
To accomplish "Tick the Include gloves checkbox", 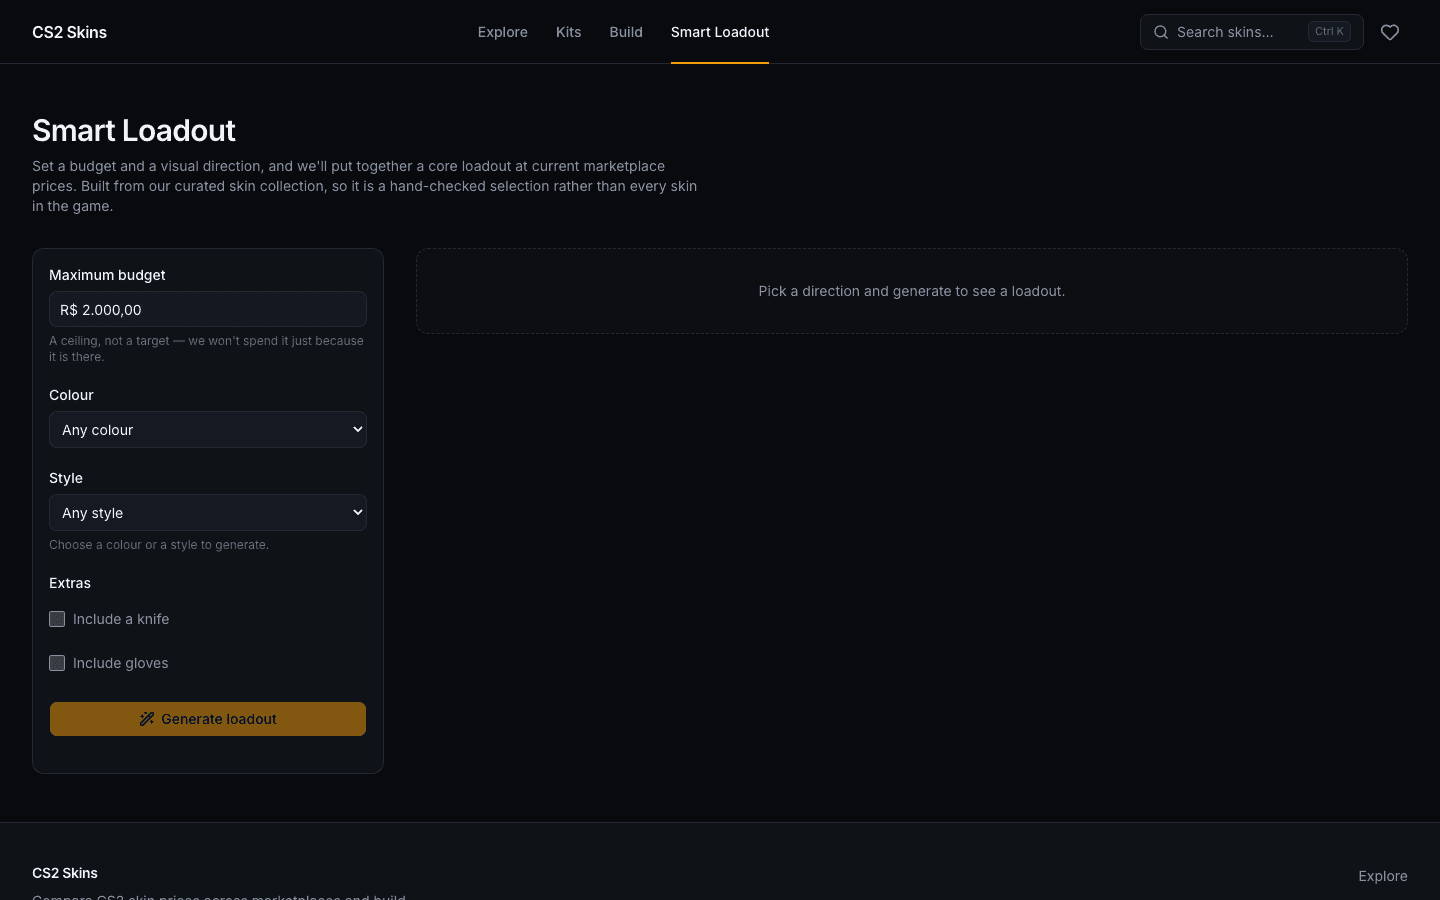I will (57, 663).
